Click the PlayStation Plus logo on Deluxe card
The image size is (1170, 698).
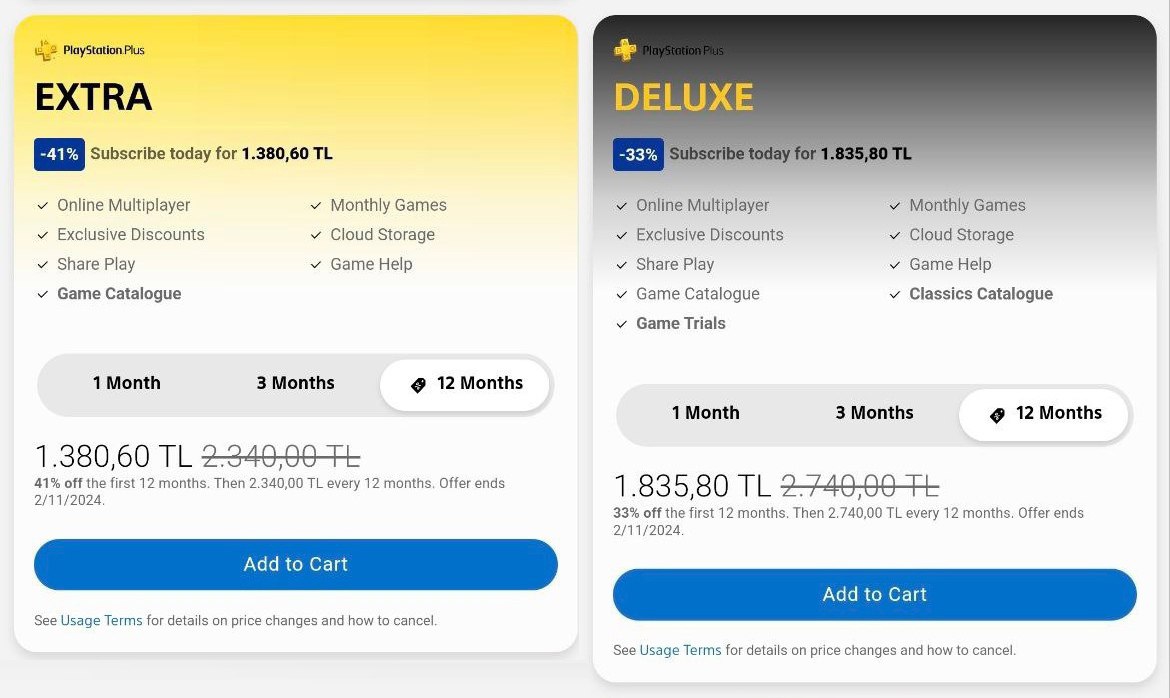(x=669, y=50)
